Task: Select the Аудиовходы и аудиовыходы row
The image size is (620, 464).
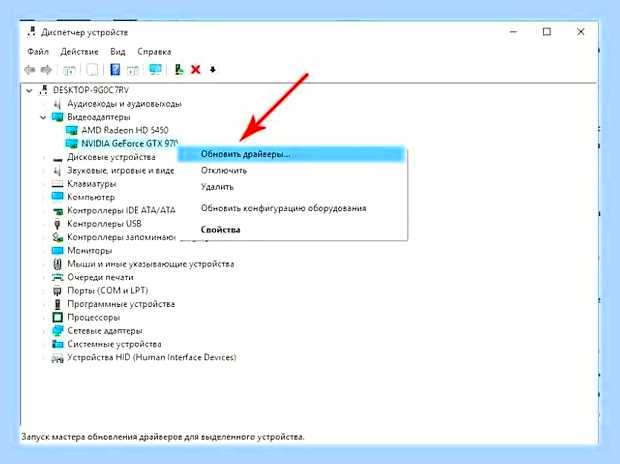Action: click(124, 104)
